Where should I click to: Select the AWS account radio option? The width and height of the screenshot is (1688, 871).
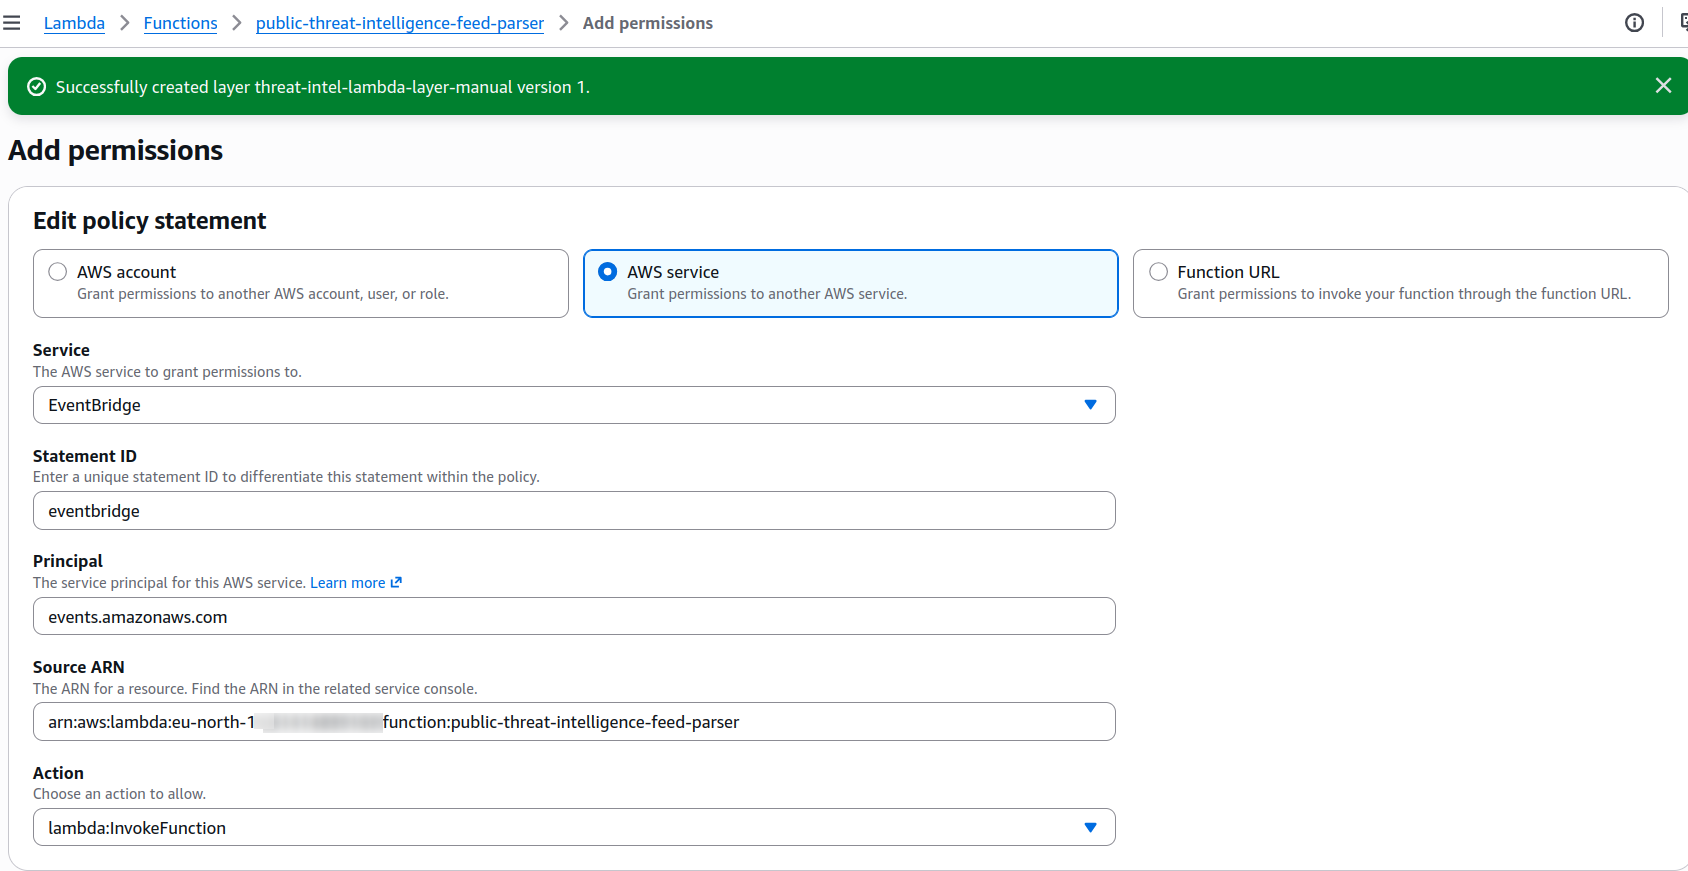tap(58, 272)
